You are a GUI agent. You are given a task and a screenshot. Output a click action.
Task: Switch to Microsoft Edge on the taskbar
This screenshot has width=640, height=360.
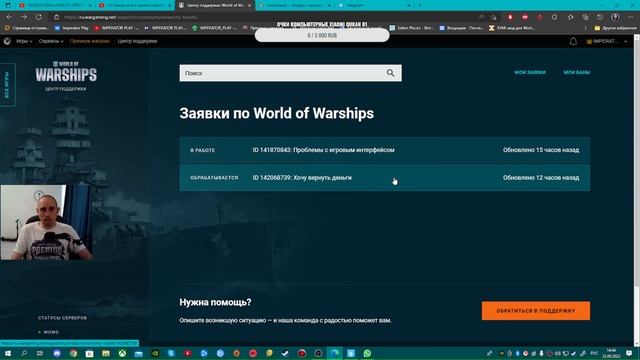[x=335, y=353]
